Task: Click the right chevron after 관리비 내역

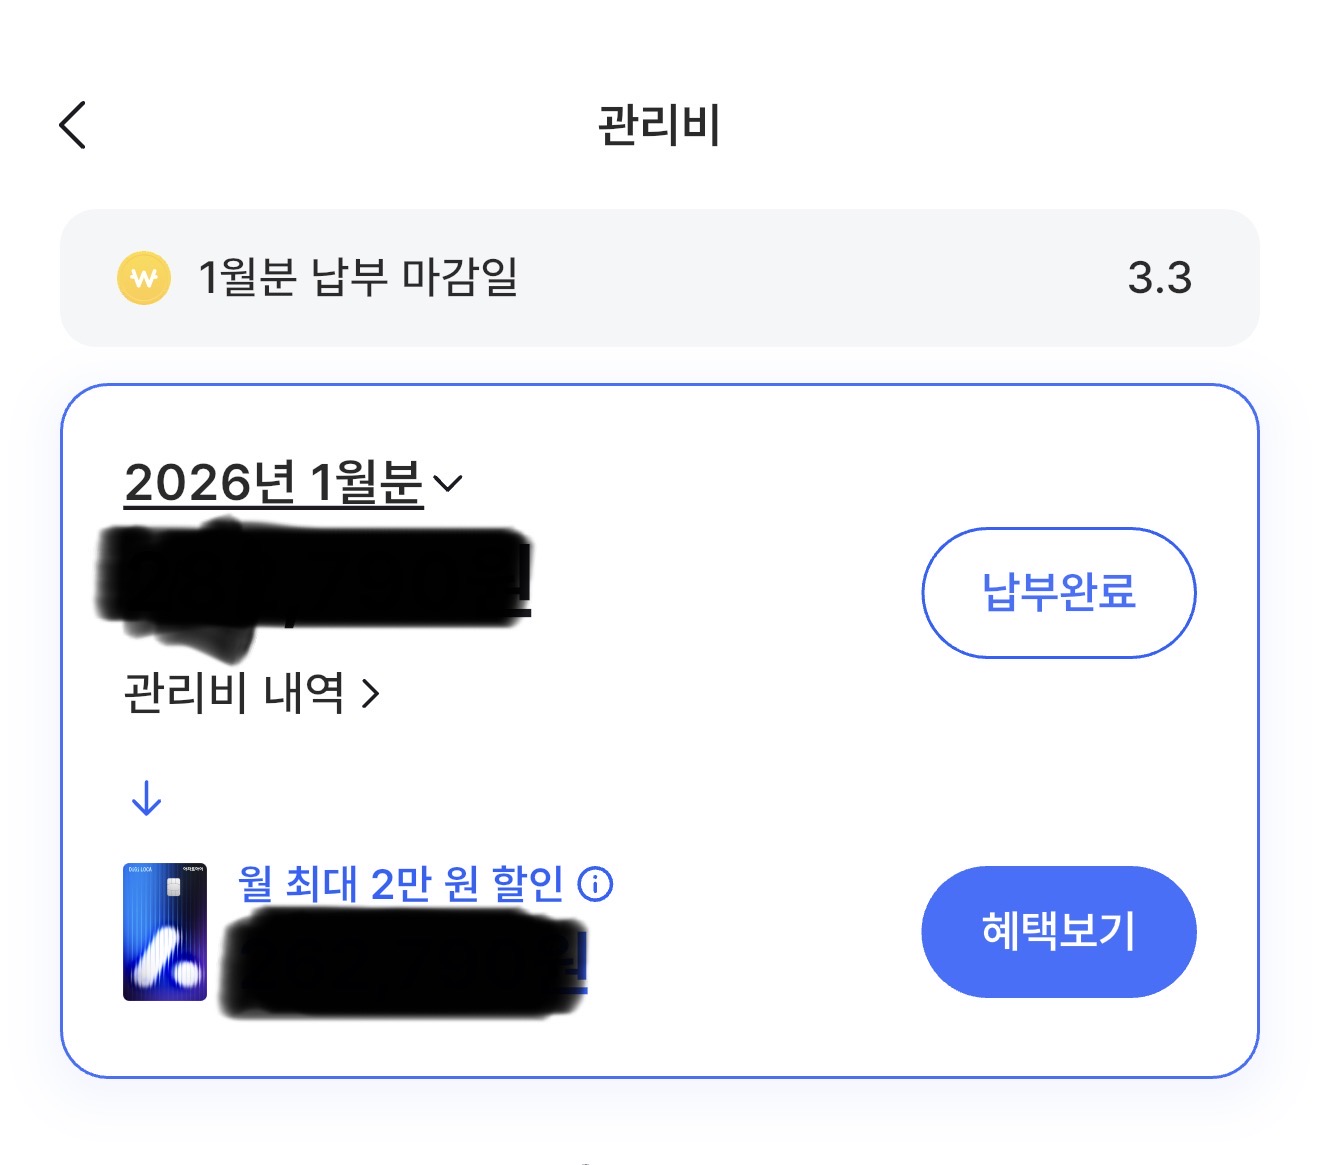Action: point(371,693)
